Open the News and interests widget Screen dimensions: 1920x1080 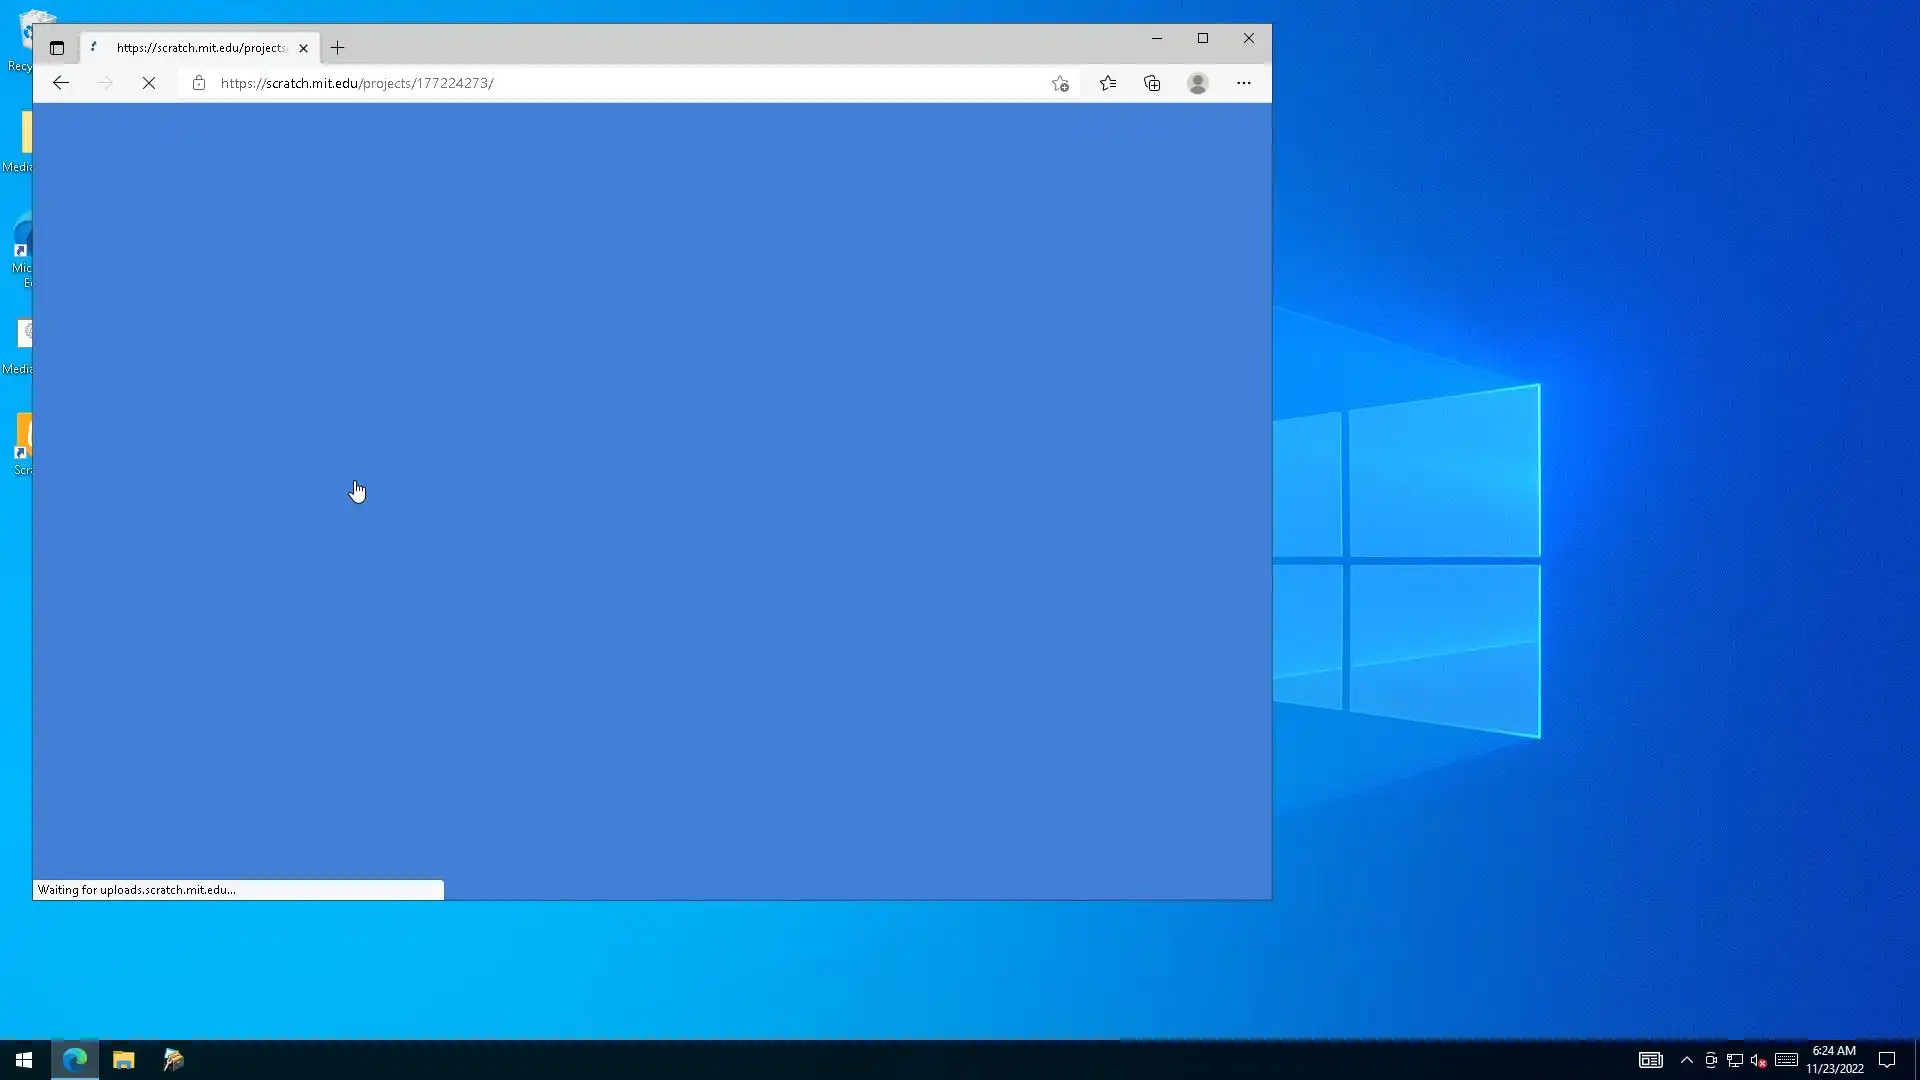point(1651,1060)
